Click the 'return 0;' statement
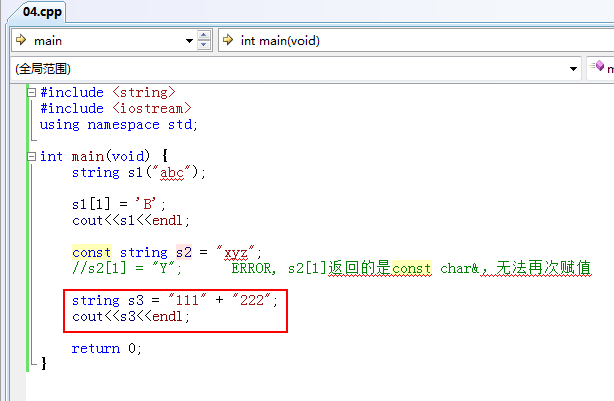This screenshot has width=614, height=401. pyautogui.click(x=107, y=349)
